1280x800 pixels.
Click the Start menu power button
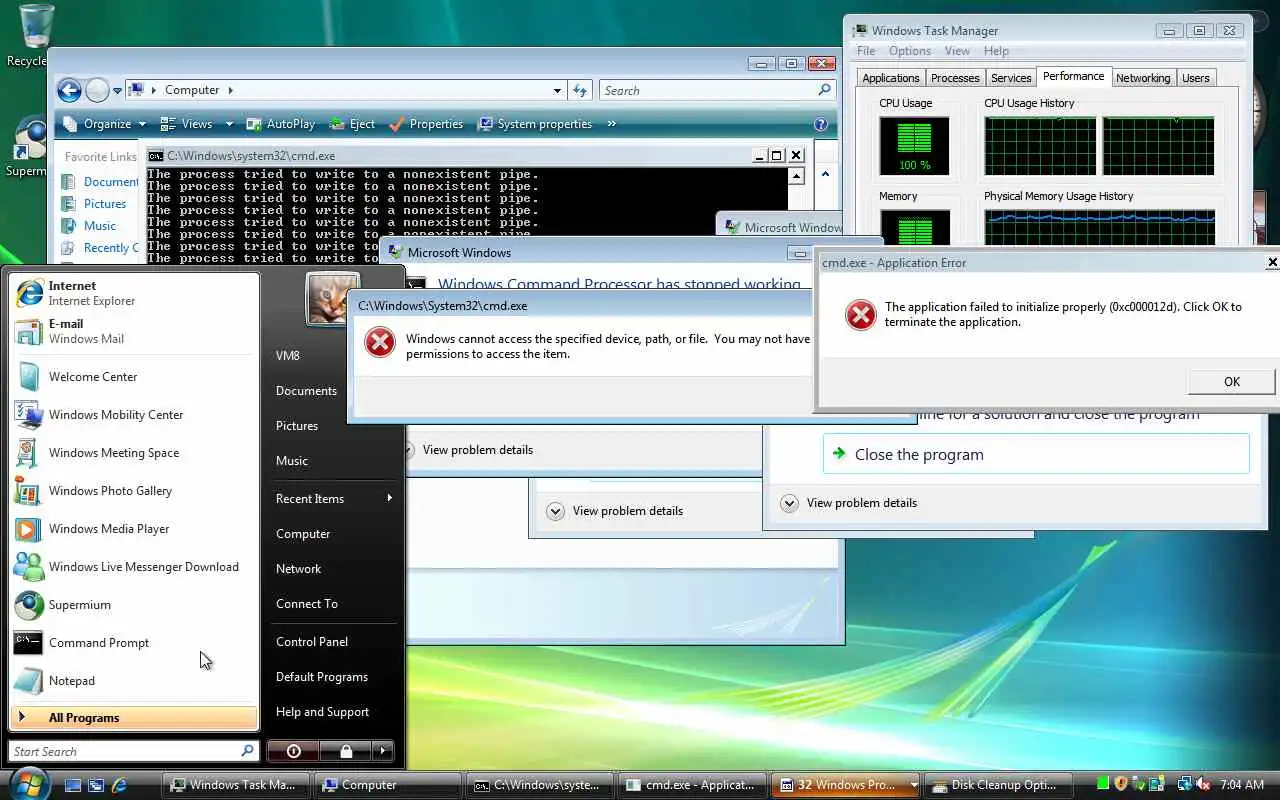(x=293, y=751)
